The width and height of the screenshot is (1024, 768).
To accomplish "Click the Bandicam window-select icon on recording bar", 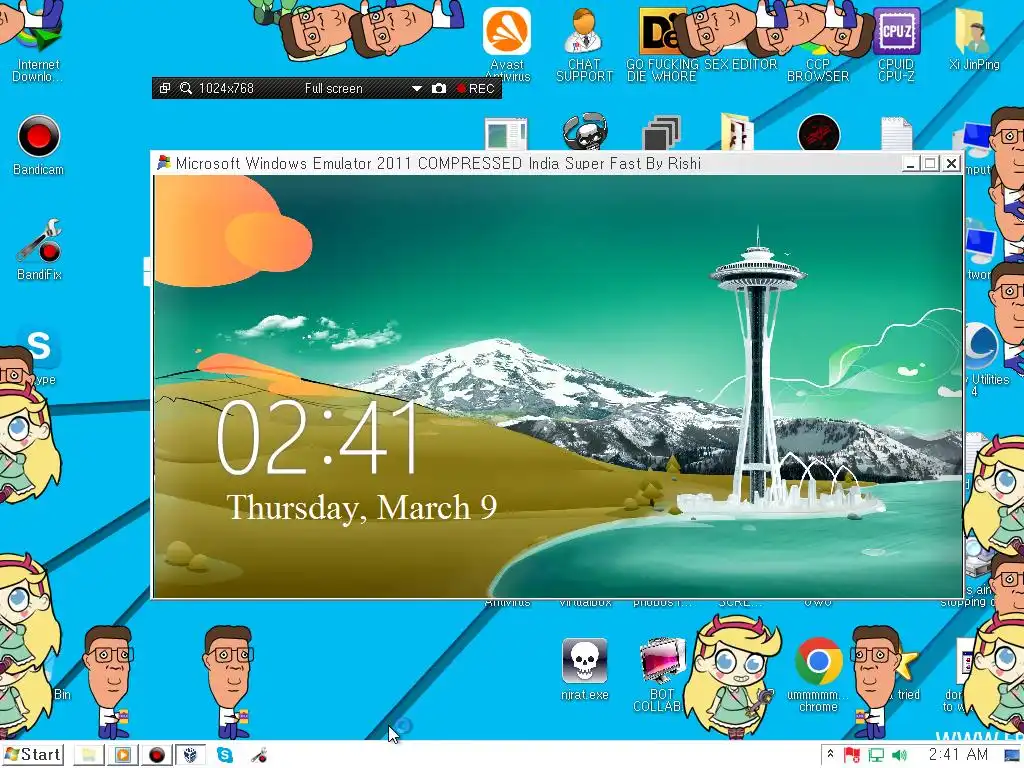I will [165, 88].
